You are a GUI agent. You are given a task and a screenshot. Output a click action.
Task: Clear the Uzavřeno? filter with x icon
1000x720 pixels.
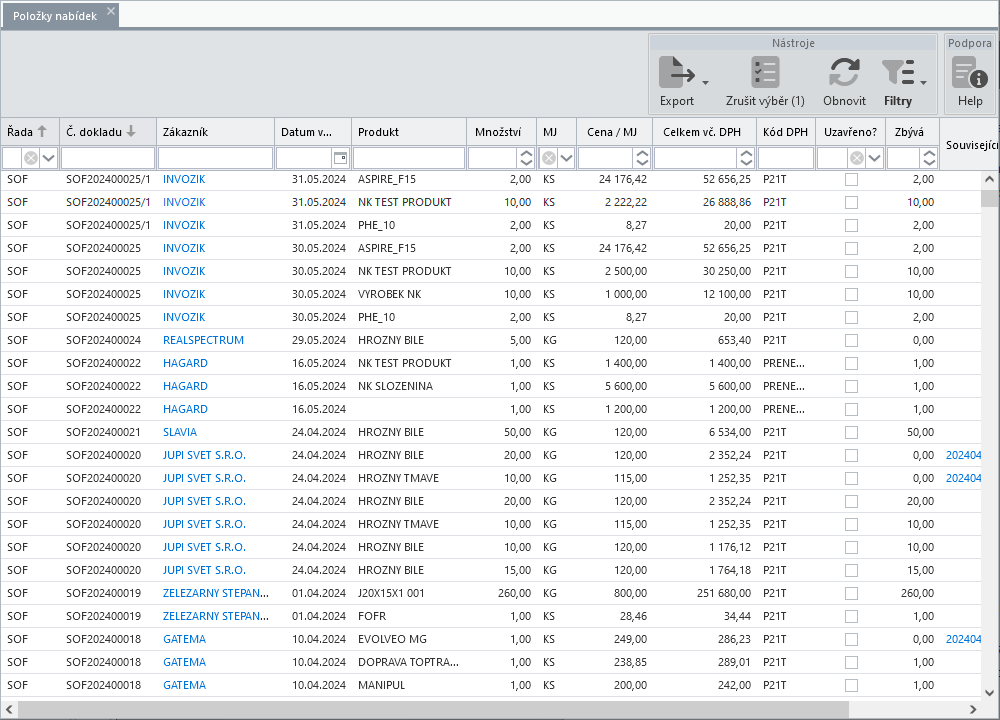point(857,158)
